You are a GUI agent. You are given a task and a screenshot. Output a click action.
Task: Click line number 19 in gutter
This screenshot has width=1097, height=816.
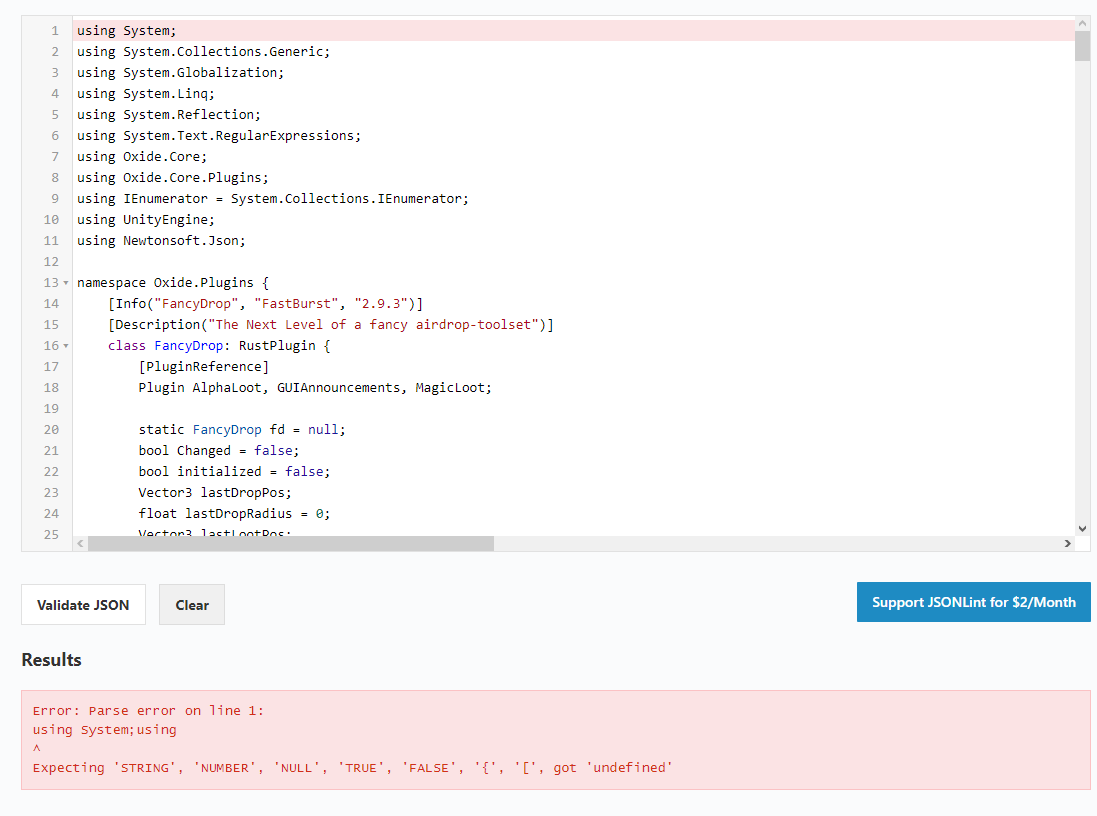click(51, 409)
